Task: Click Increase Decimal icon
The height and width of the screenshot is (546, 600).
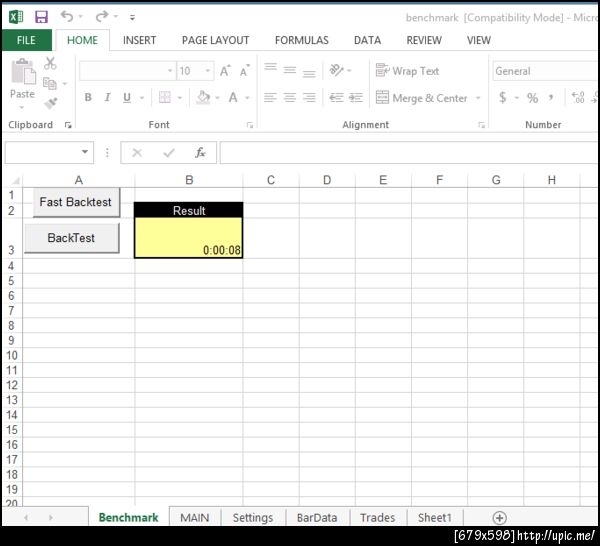Action: 578,98
